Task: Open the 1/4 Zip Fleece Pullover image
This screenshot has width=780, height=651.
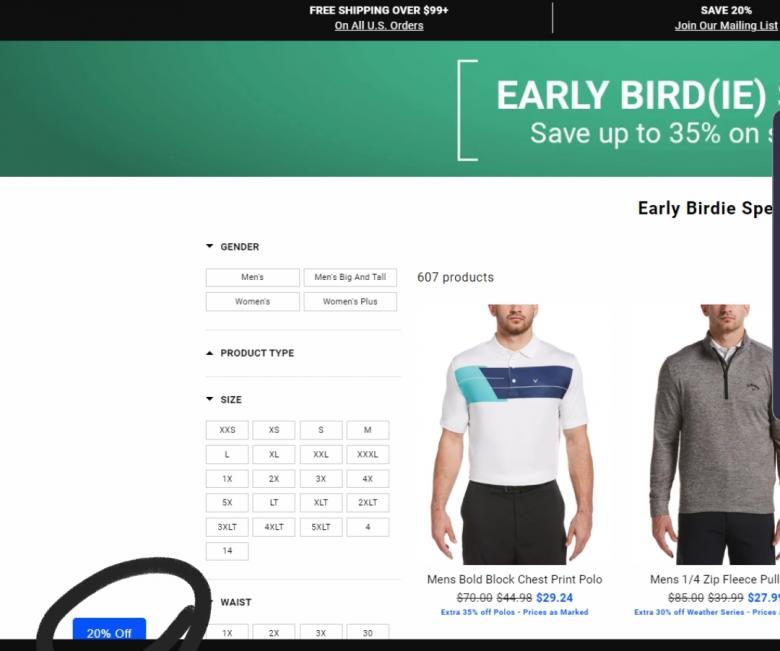Action: pos(715,435)
